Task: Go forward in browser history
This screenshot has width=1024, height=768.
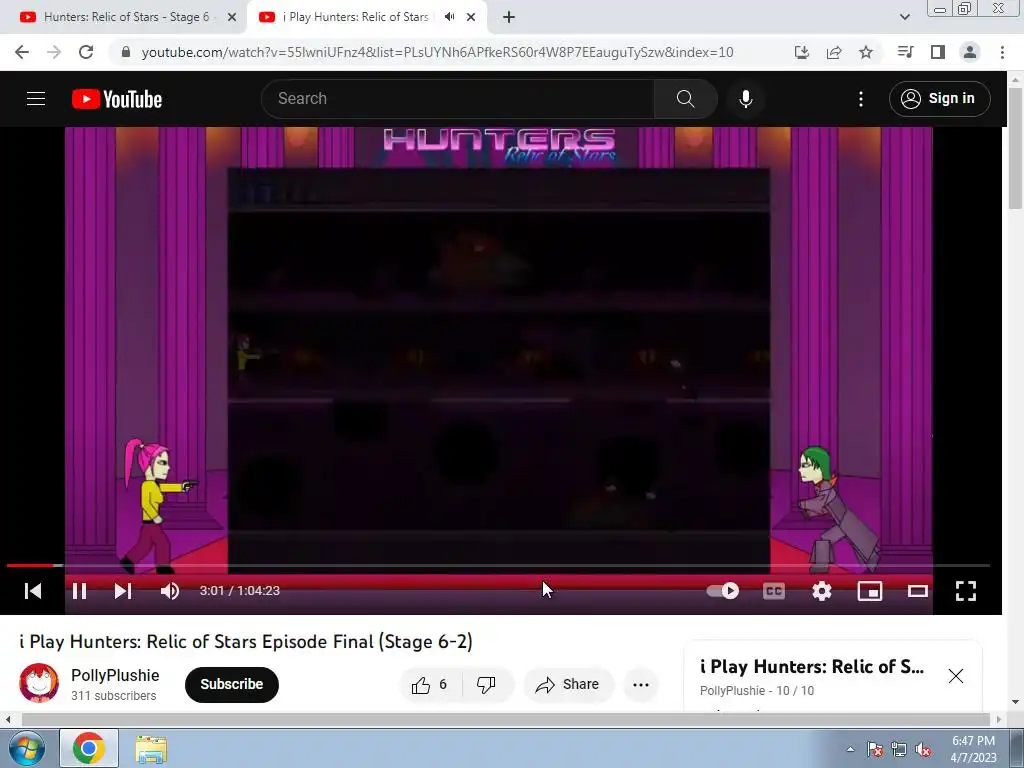Action: tap(54, 52)
